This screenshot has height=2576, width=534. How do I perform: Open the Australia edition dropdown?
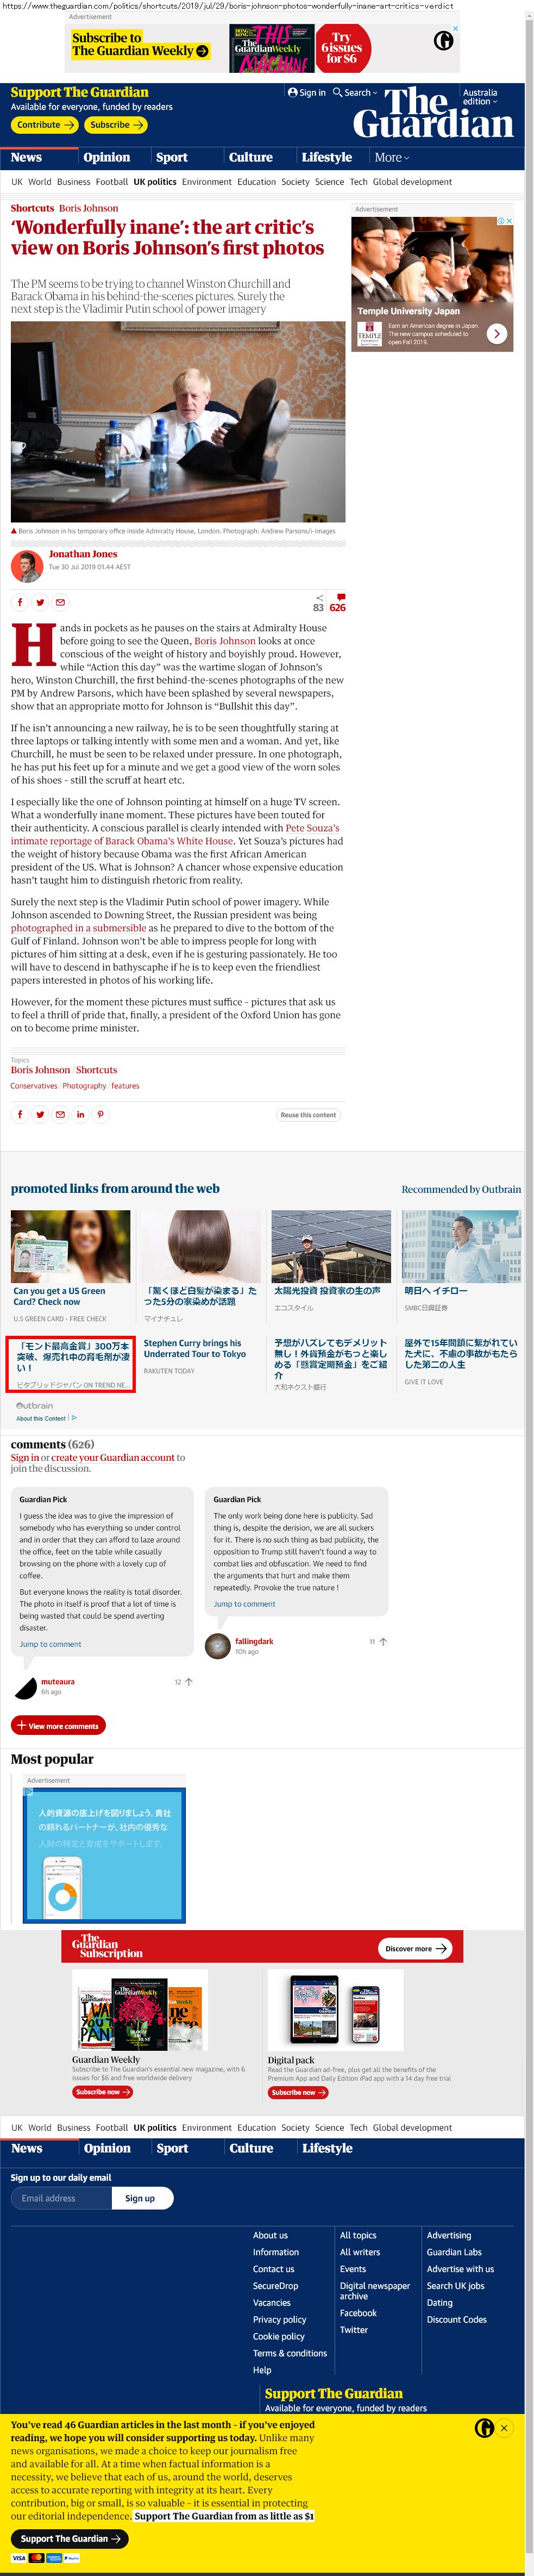[x=480, y=97]
